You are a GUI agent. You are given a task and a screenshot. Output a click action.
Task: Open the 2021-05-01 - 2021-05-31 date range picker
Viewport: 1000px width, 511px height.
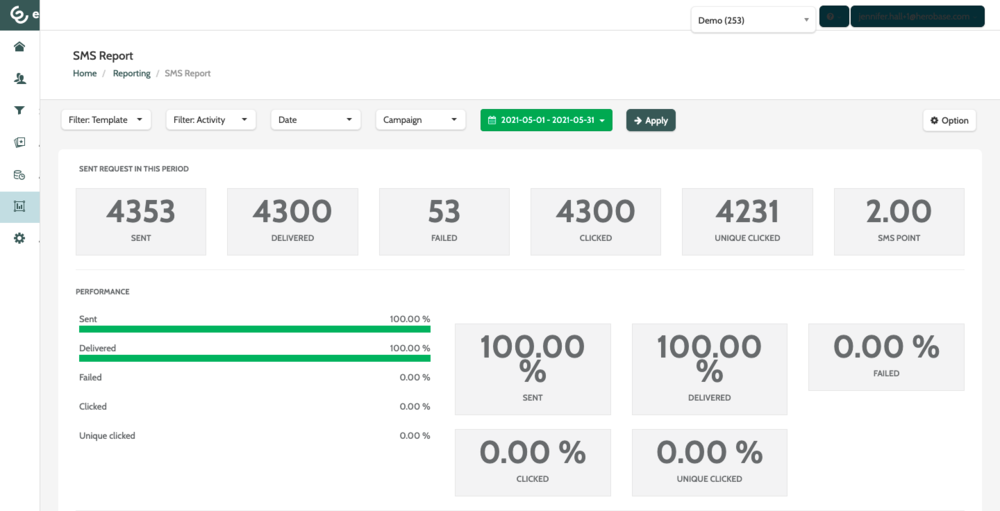[x=546, y=120]
